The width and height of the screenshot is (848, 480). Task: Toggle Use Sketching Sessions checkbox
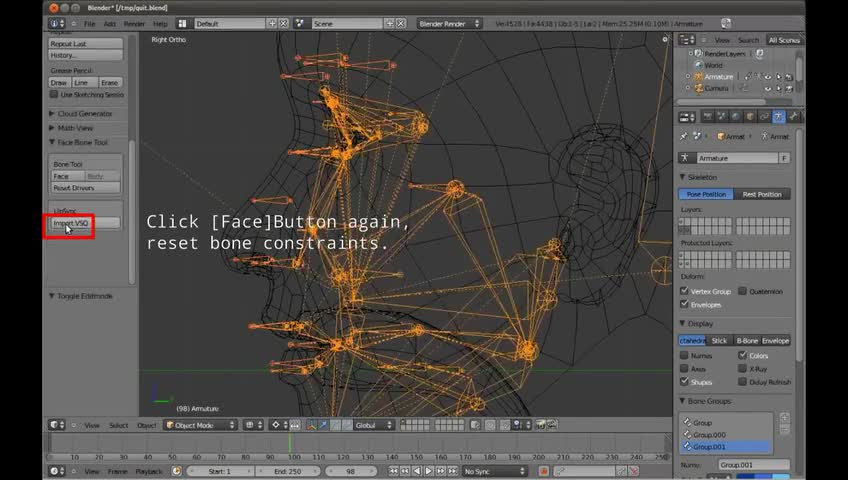(x=54, y=95)
